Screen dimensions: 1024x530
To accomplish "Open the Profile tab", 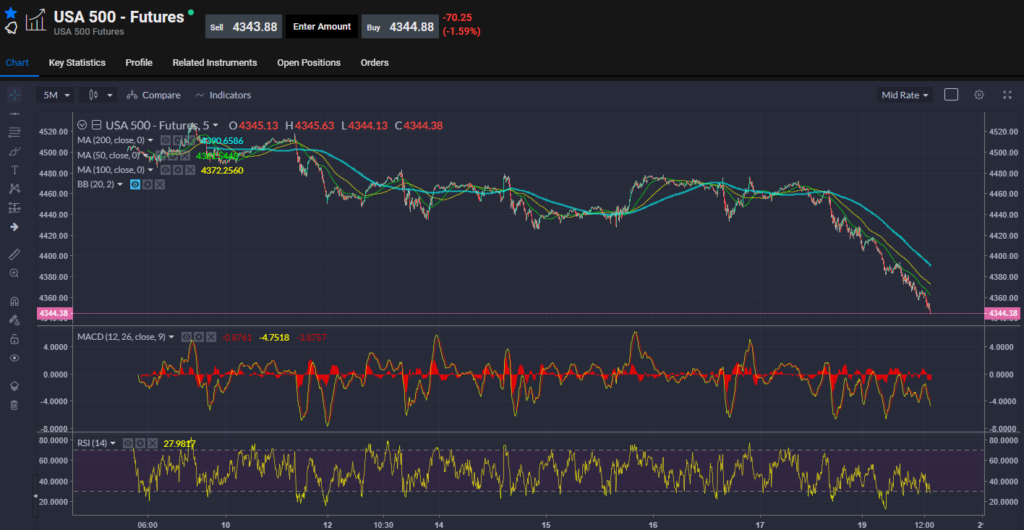I will pyautogui.click(x=139, y=63).
